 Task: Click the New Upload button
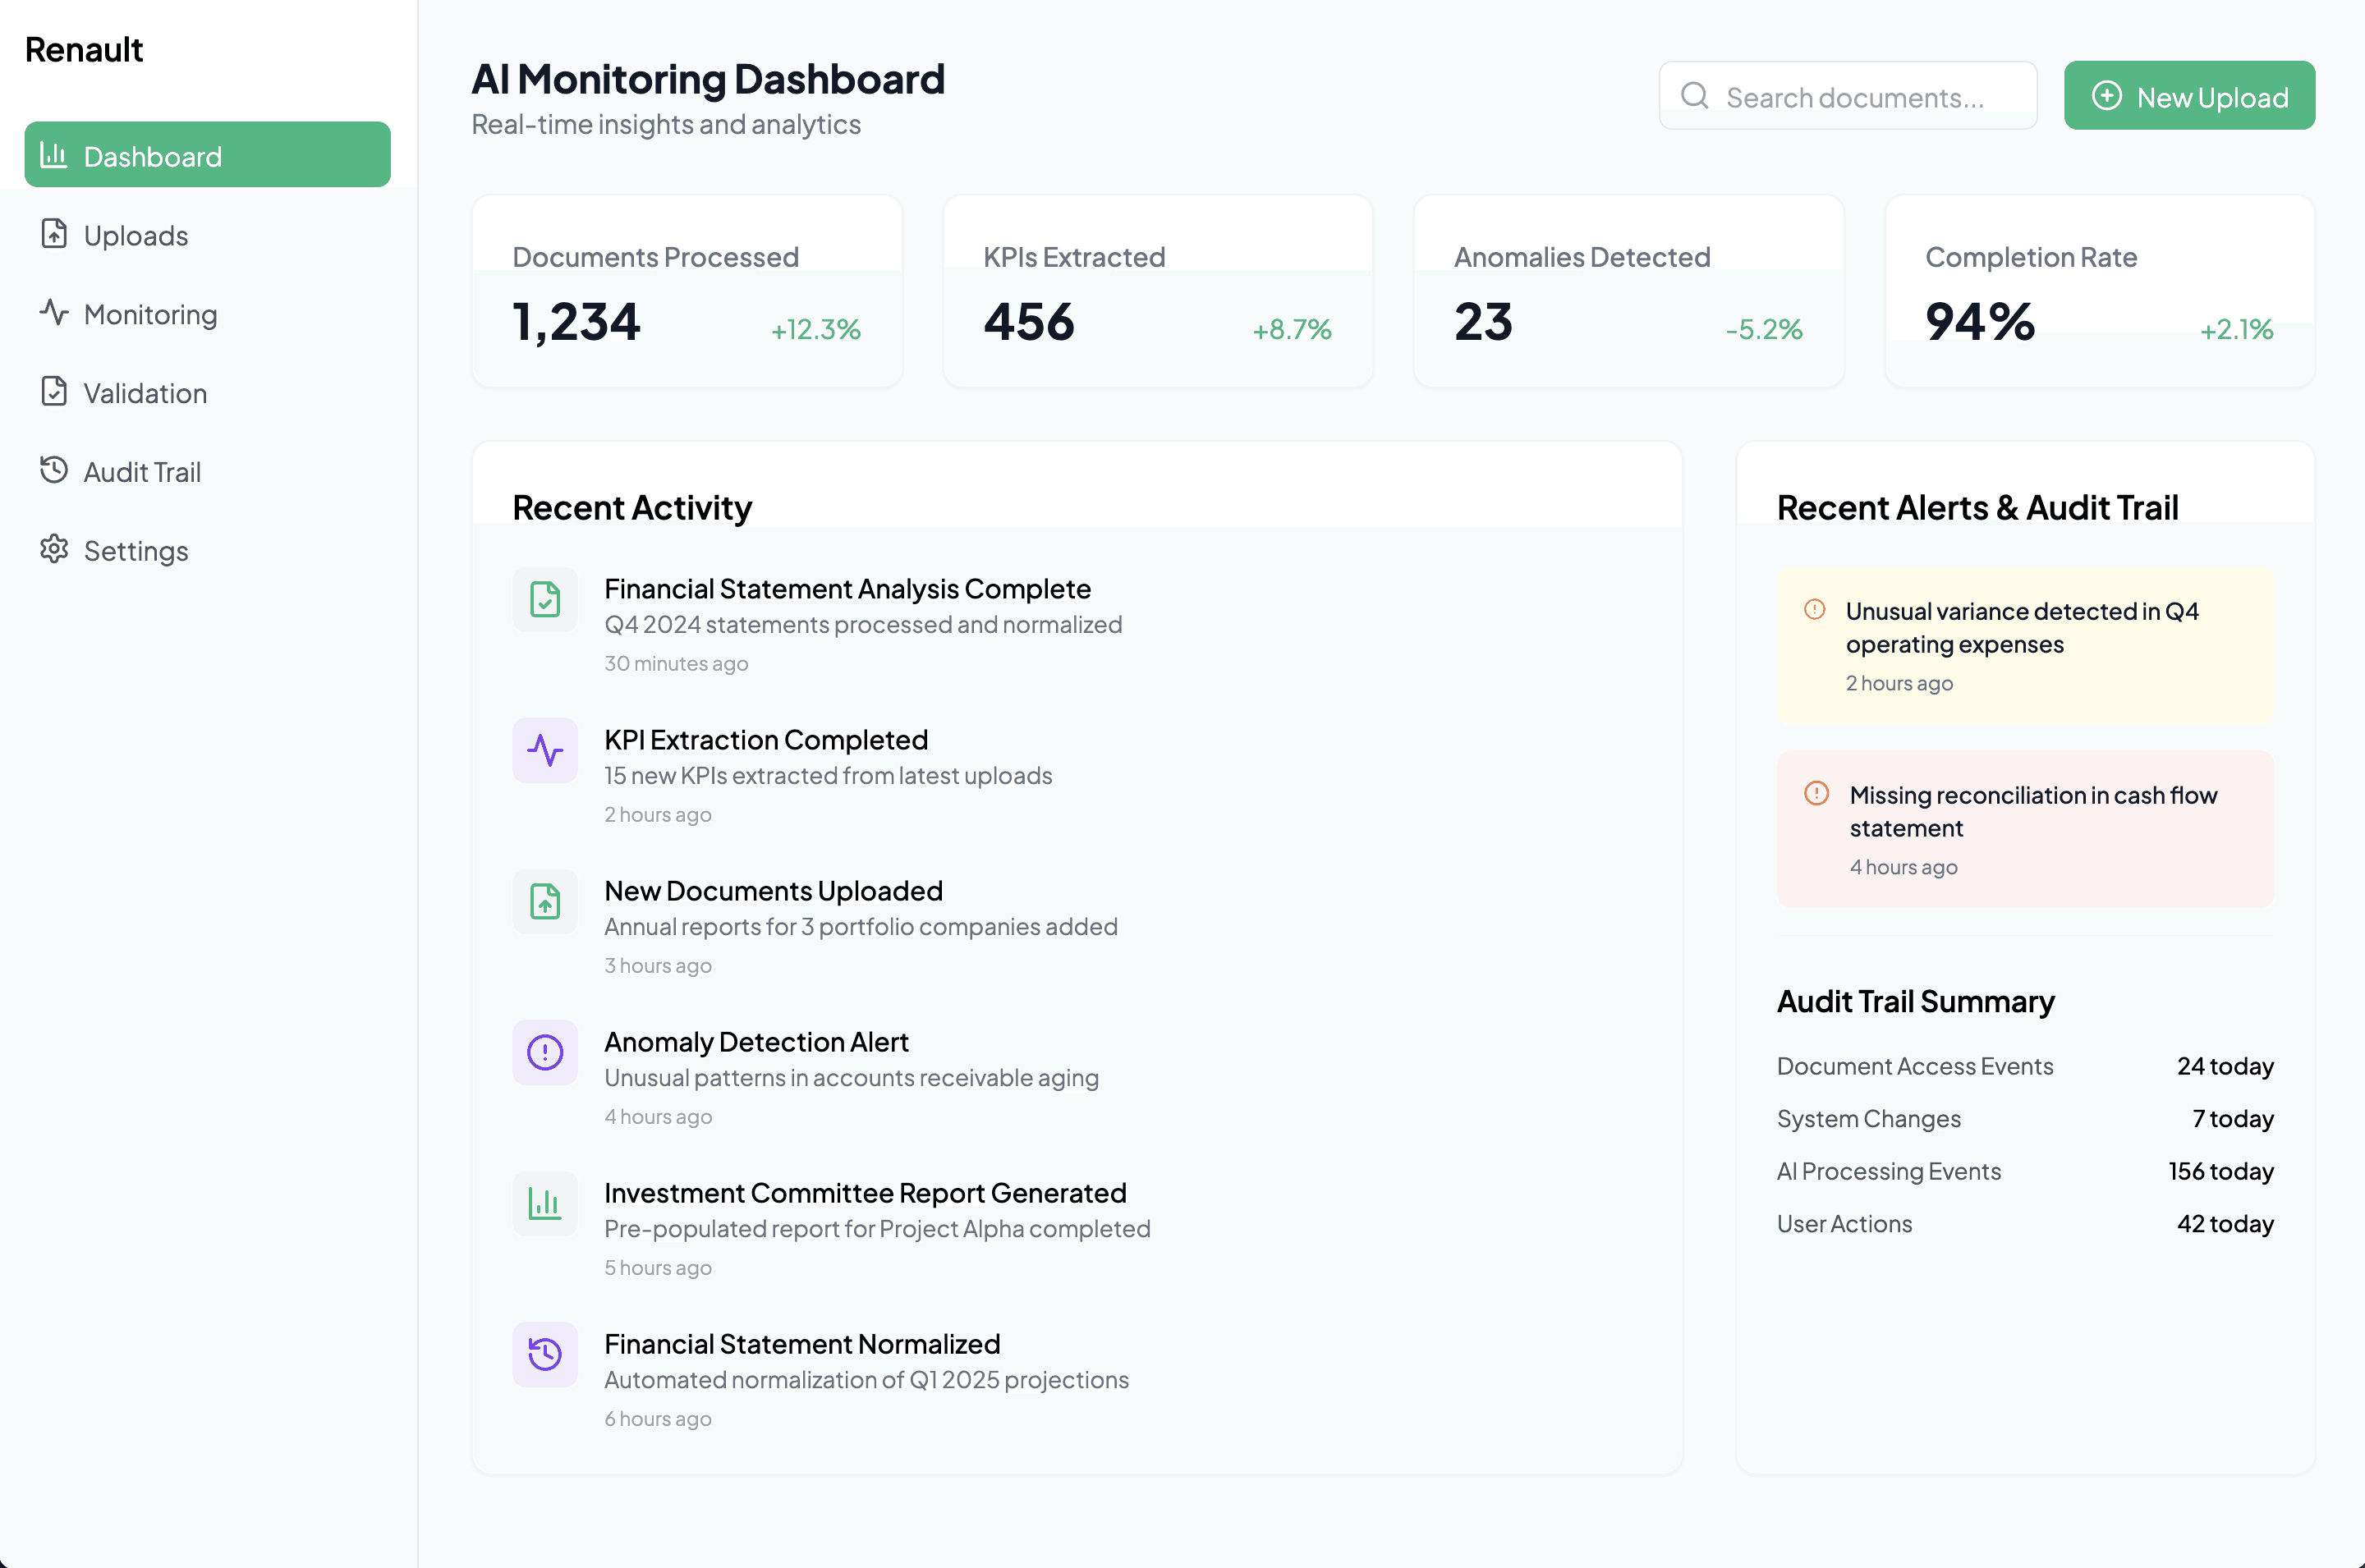2190,96
